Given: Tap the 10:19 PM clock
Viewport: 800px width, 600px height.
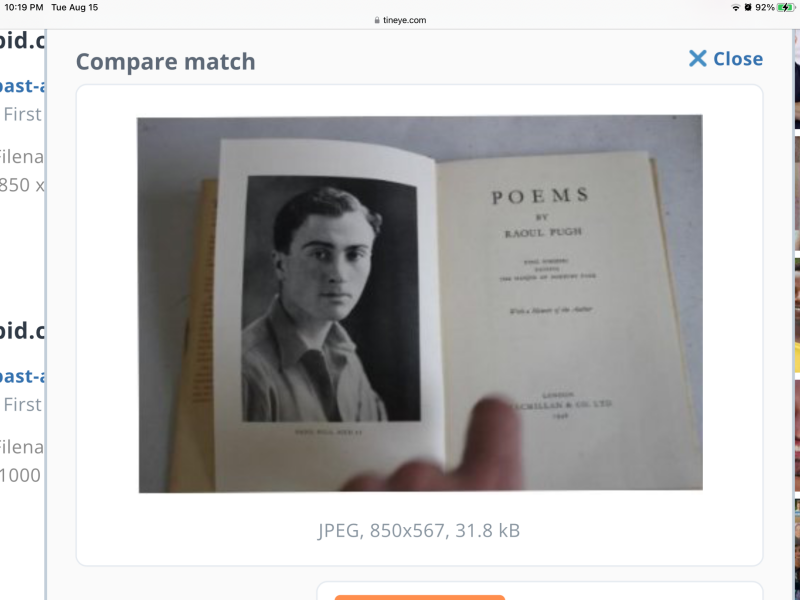Looking at the screenshot, I should pyautogui.click(x=23, y=8).
